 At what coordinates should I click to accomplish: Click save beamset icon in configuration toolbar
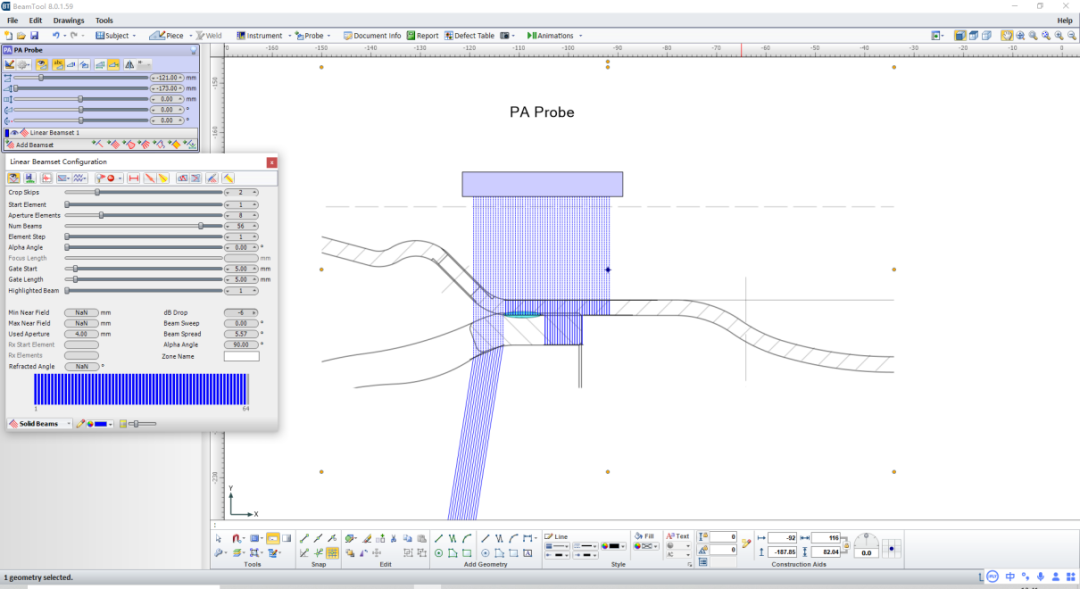(x=30, y=178)
